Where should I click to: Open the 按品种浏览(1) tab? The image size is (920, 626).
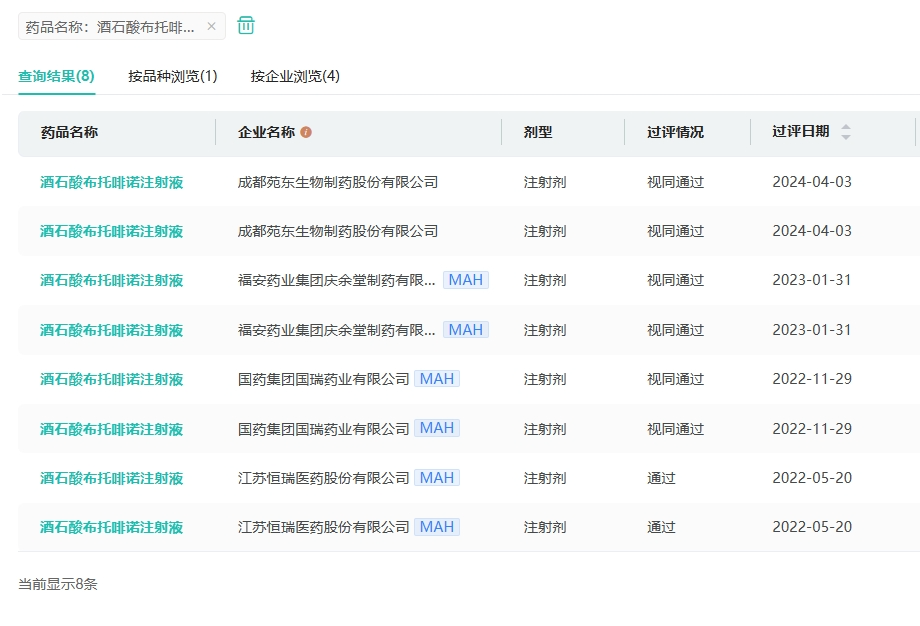pos(172,76)
